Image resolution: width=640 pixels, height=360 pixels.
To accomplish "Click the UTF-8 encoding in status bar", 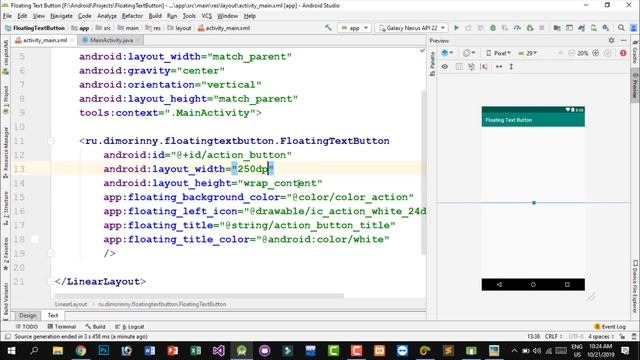I will 576,337.
